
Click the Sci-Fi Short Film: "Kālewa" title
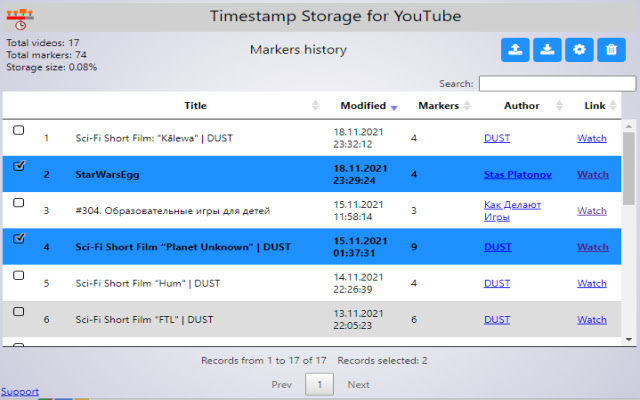154,138
